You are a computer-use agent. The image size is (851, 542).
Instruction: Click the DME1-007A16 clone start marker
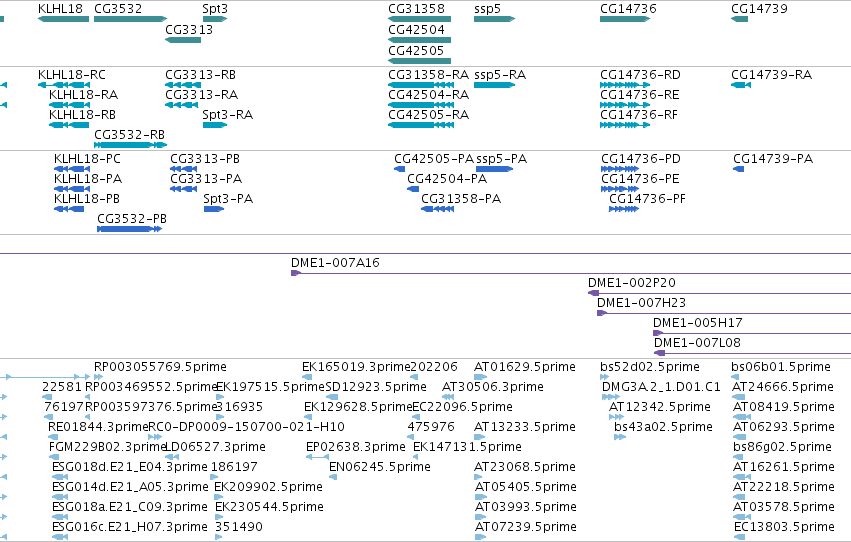(x=295, y=273)
